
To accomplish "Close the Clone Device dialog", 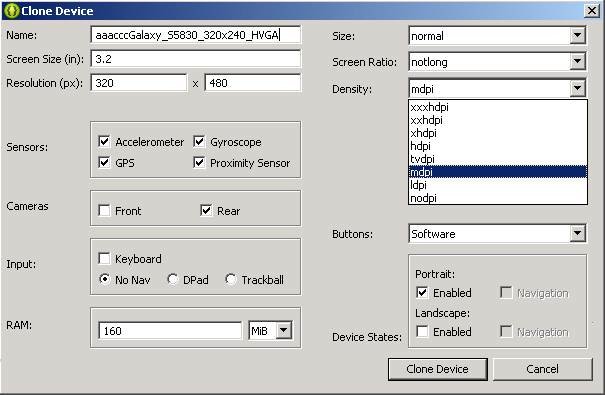I will click(x=591, y=10).
